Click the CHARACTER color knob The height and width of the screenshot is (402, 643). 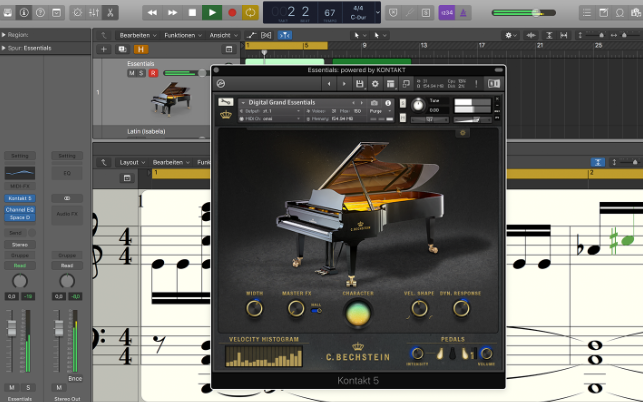coord(358,313)
